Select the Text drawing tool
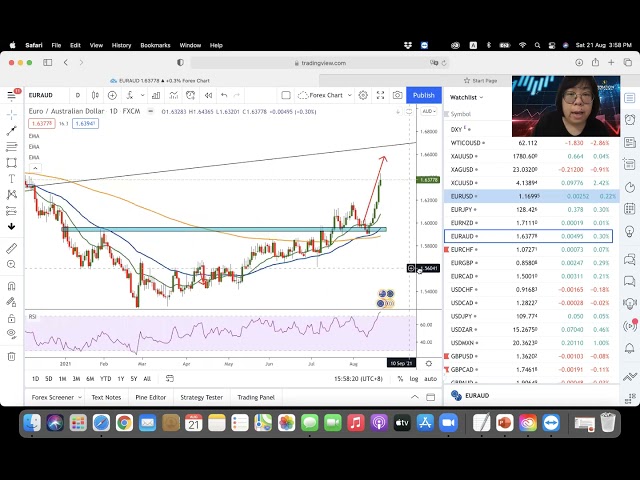640x480 pixels. coord(11,179)
